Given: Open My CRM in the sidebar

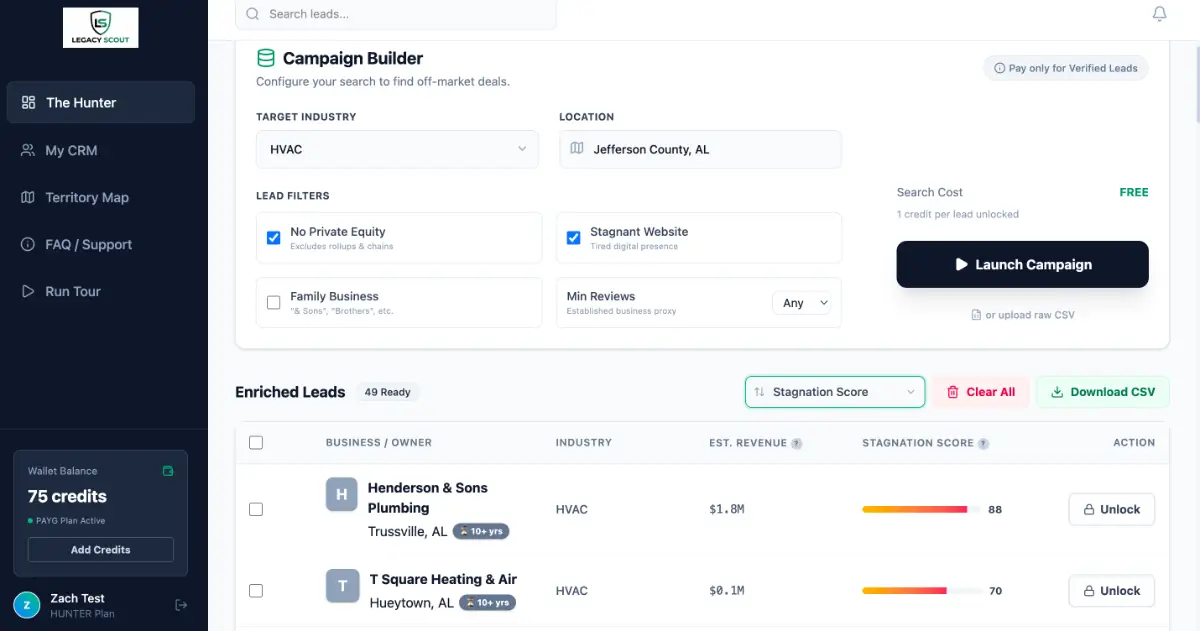Looking at the screenshot, I should click(x=71, y=150).
